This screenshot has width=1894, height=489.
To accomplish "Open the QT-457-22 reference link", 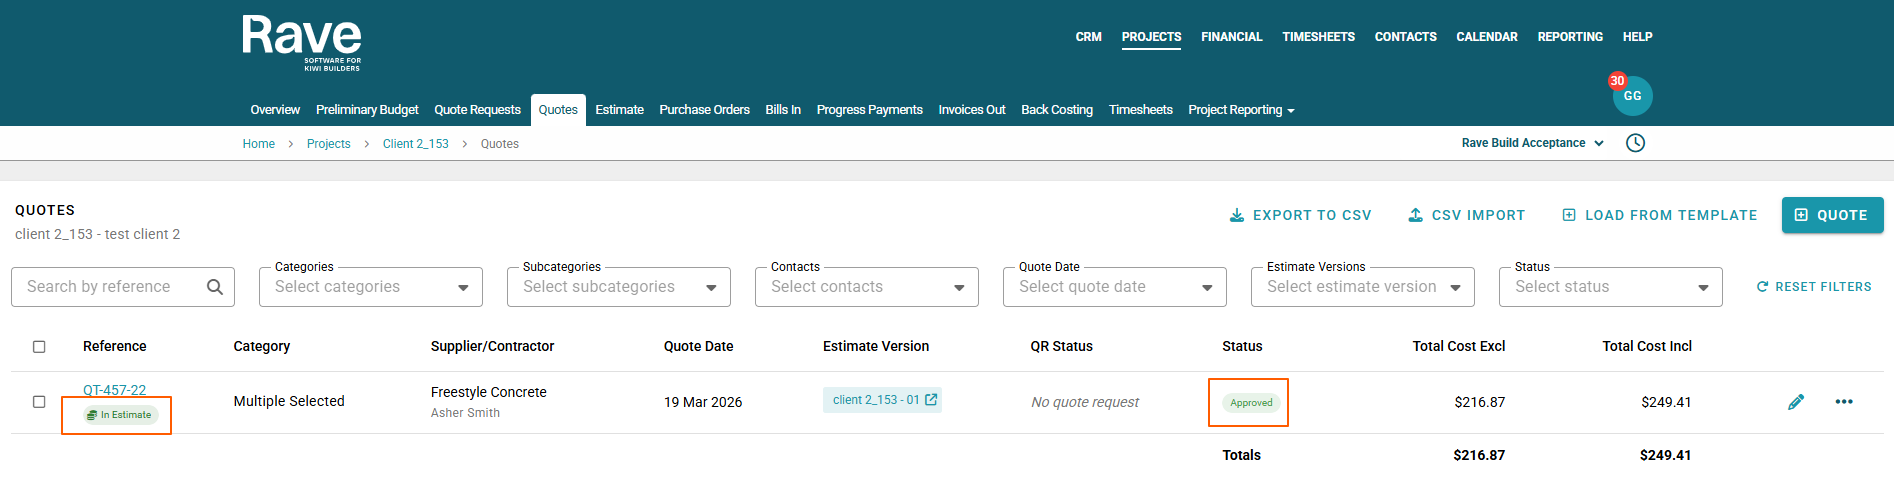I will (114, 390).
